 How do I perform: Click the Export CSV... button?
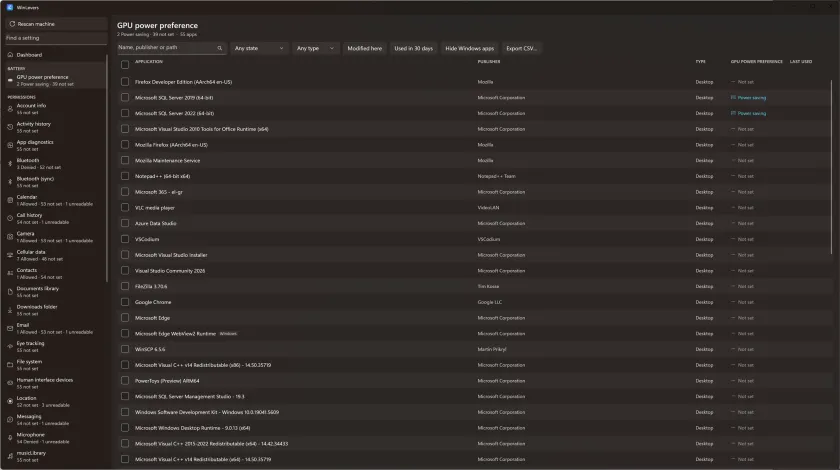(521, 48)
